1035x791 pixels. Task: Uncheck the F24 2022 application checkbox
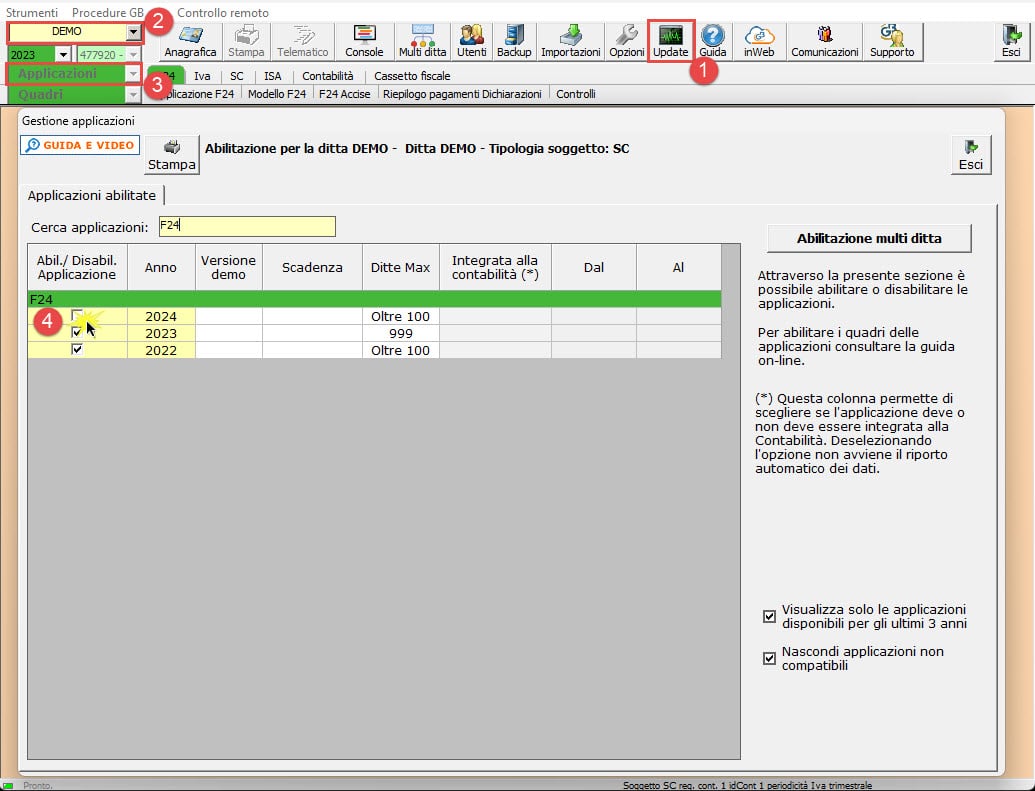[77, 350]
